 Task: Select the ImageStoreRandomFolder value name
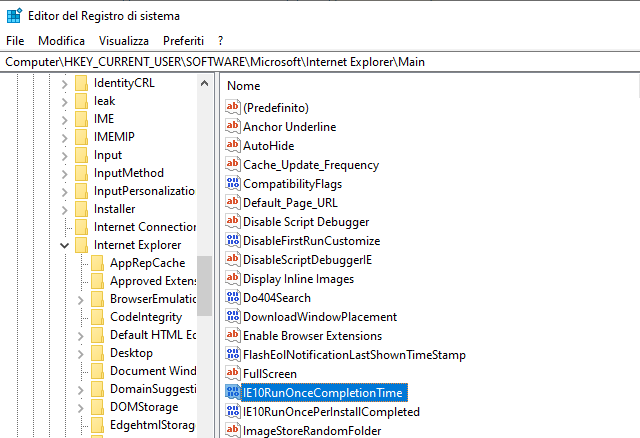click(x=312, y=431)
